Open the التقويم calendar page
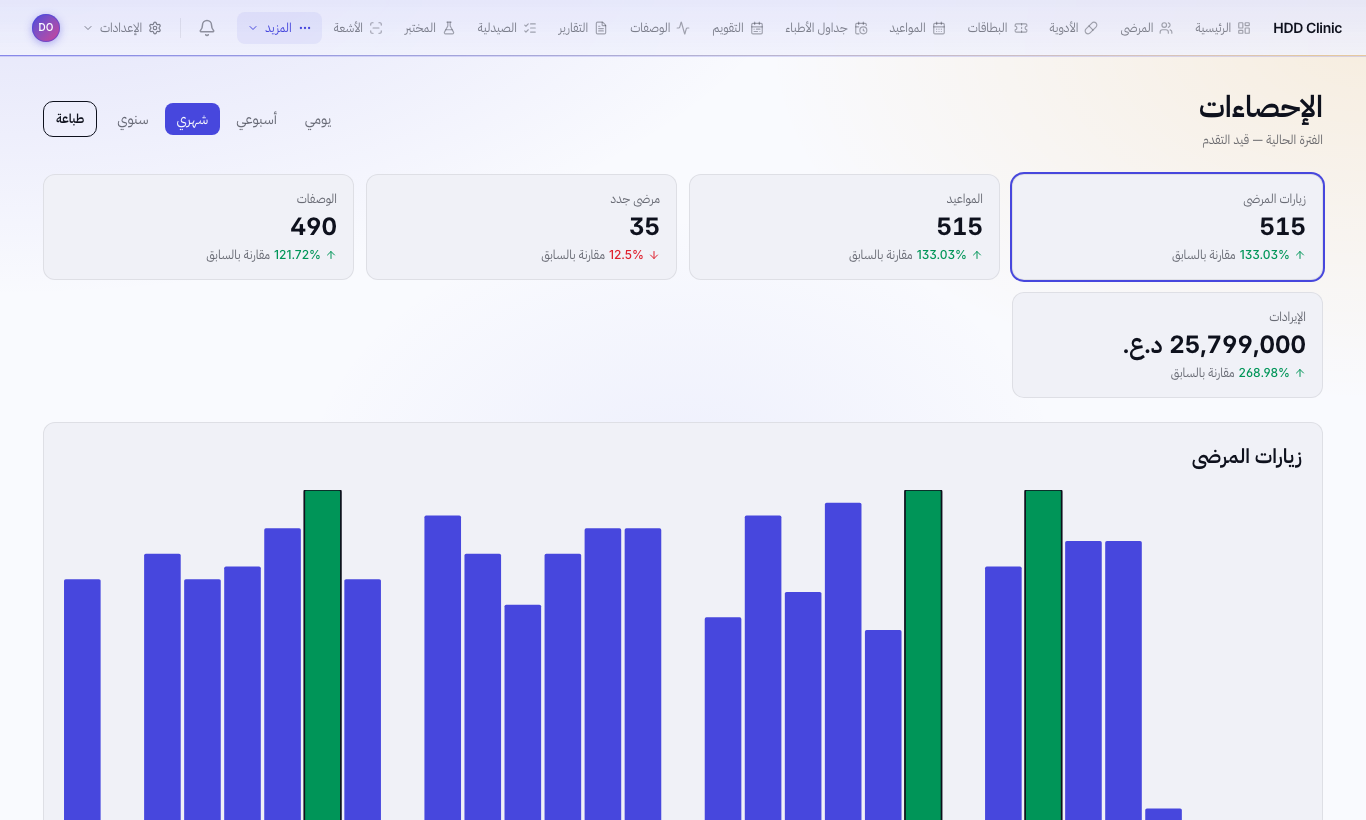Image resolution: width=1366 pixels, height=820 pixels. pos(737,28)
